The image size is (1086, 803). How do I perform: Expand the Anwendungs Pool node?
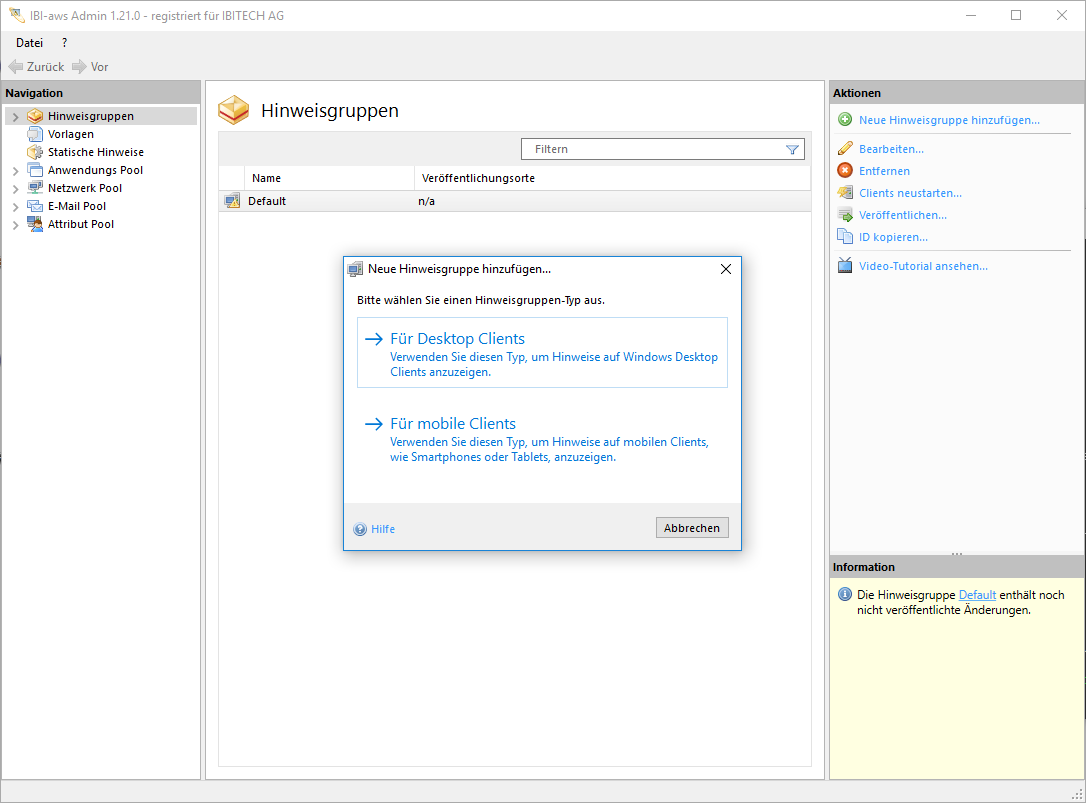15,171
